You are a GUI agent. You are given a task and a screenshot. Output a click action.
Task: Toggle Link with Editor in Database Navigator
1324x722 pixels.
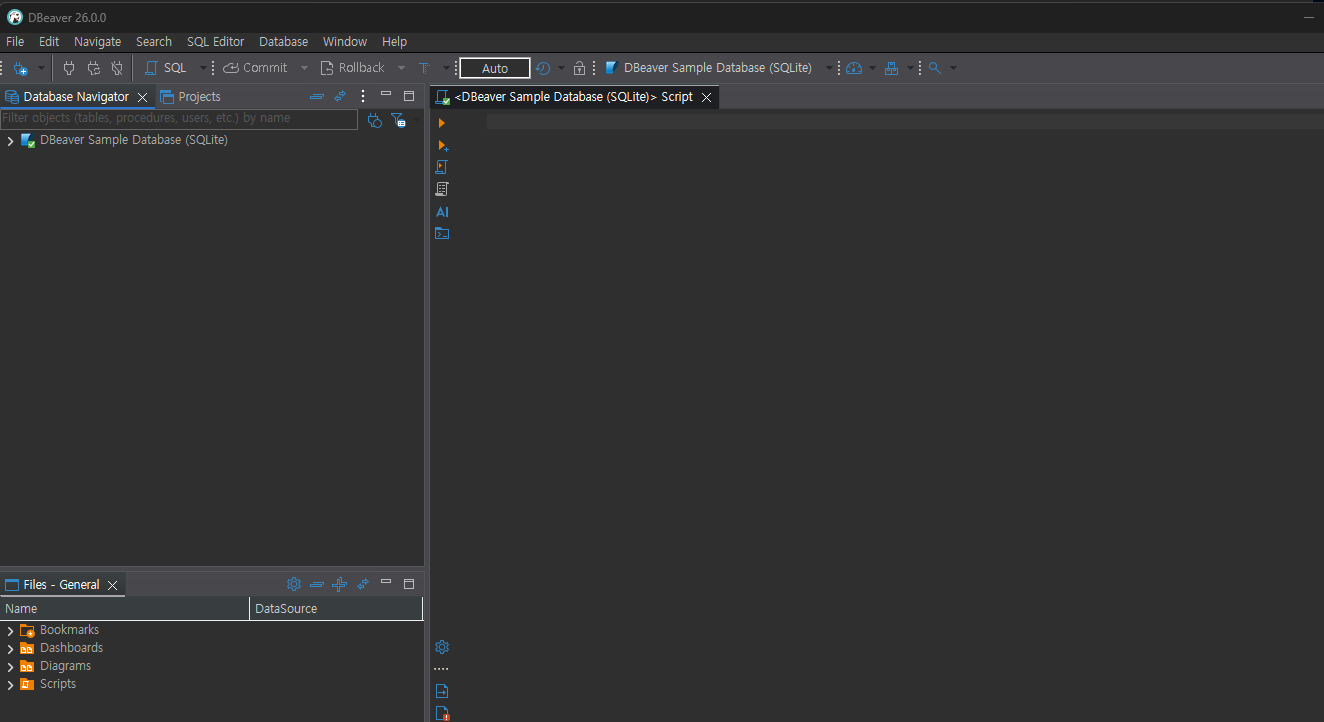click(x=340, y=96)
